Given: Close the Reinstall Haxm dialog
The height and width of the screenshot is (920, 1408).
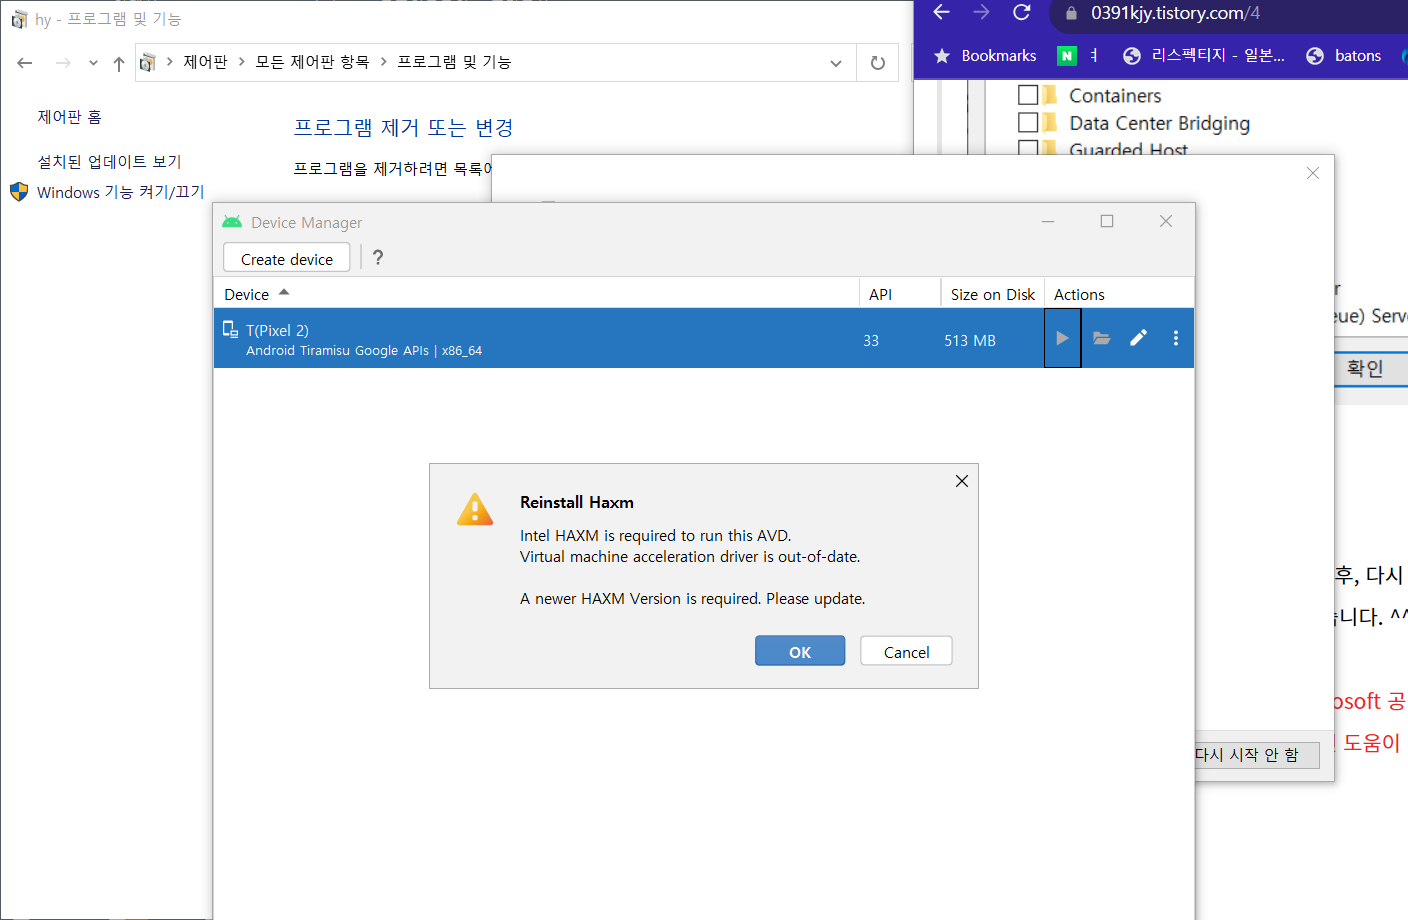Looking at the screenshot, I should tap(962, 481).
